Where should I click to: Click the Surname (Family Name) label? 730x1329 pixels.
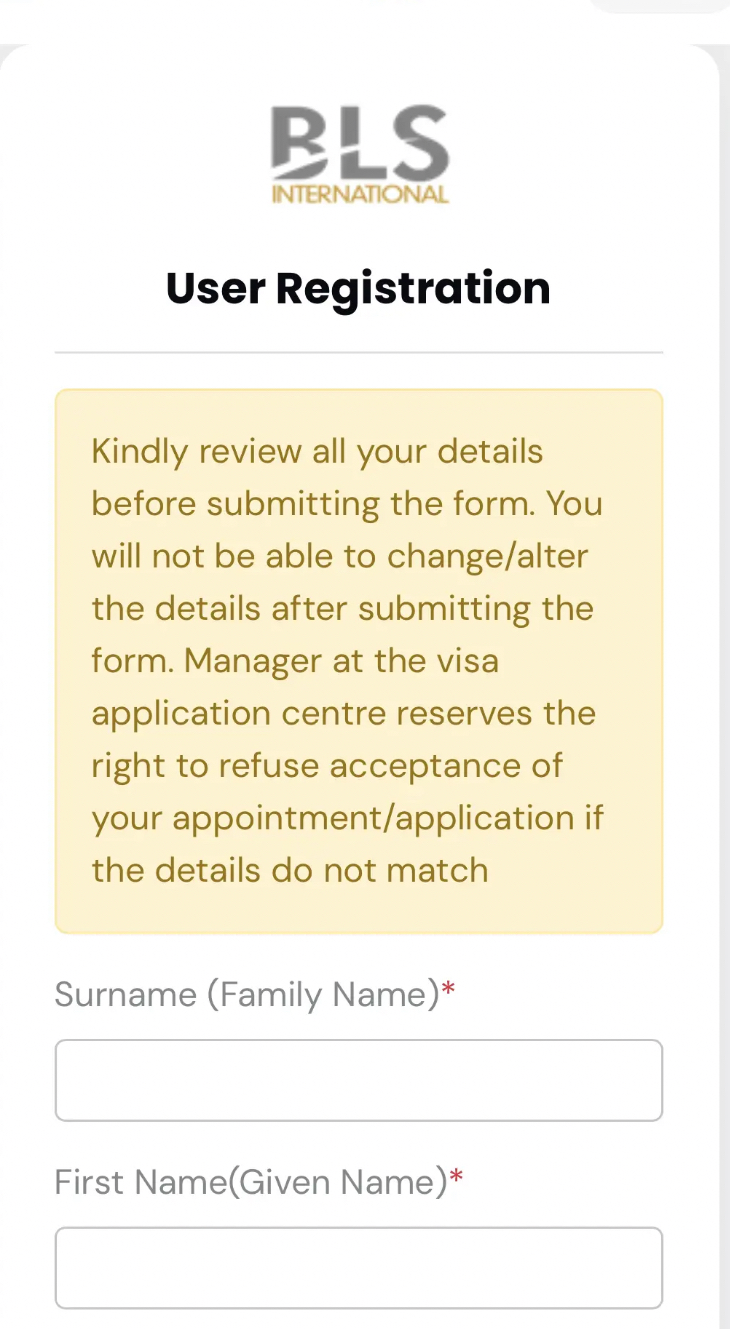pyautogui.click(x=247, y=994)
